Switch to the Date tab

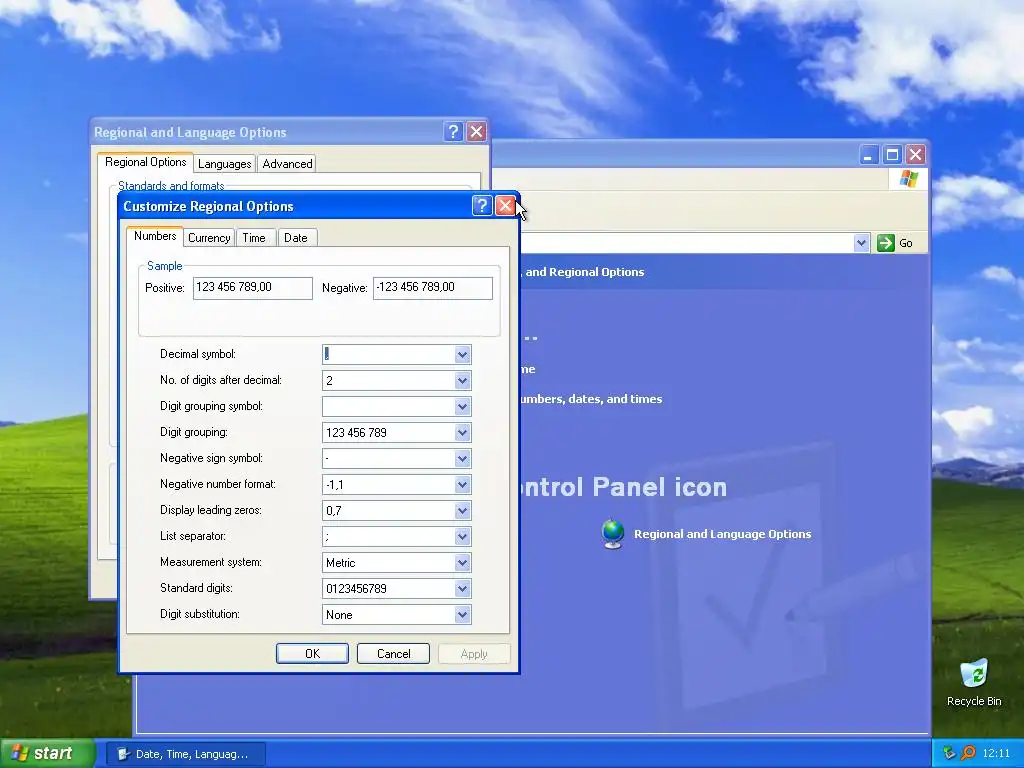tap(296, 238)
